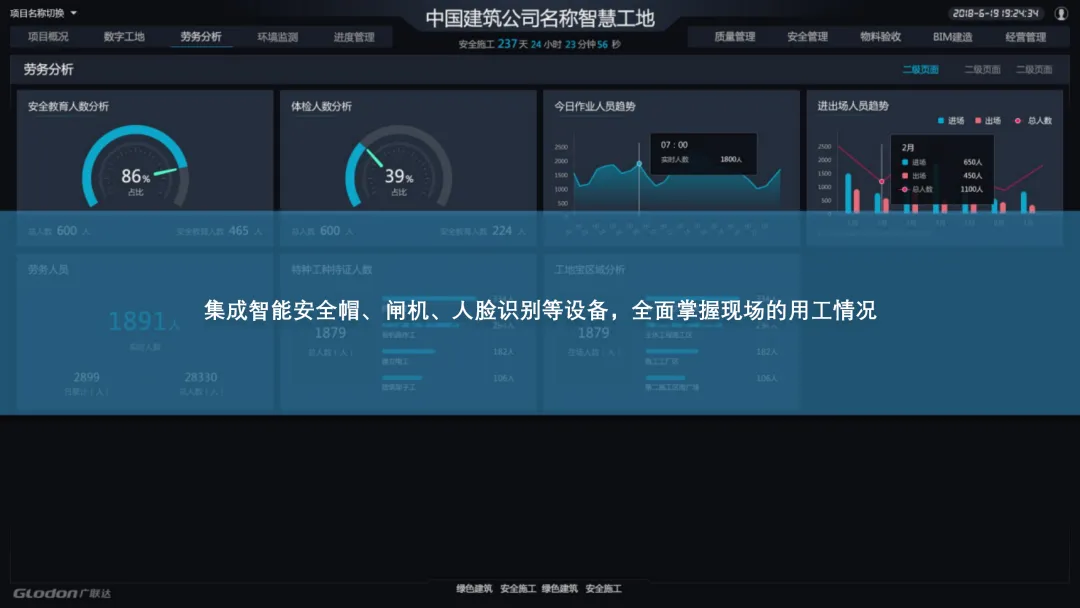Click the 07:00 marker on trend chart

639,164
